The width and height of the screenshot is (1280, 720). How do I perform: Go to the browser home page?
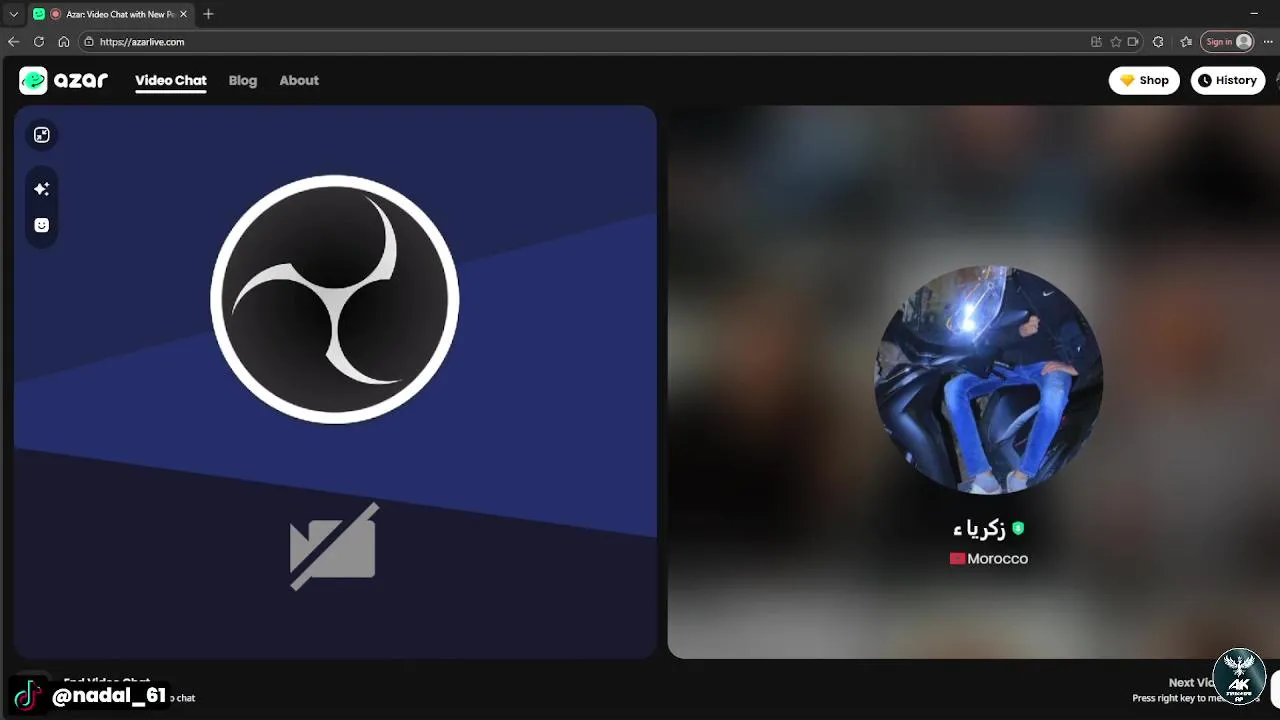64,42
